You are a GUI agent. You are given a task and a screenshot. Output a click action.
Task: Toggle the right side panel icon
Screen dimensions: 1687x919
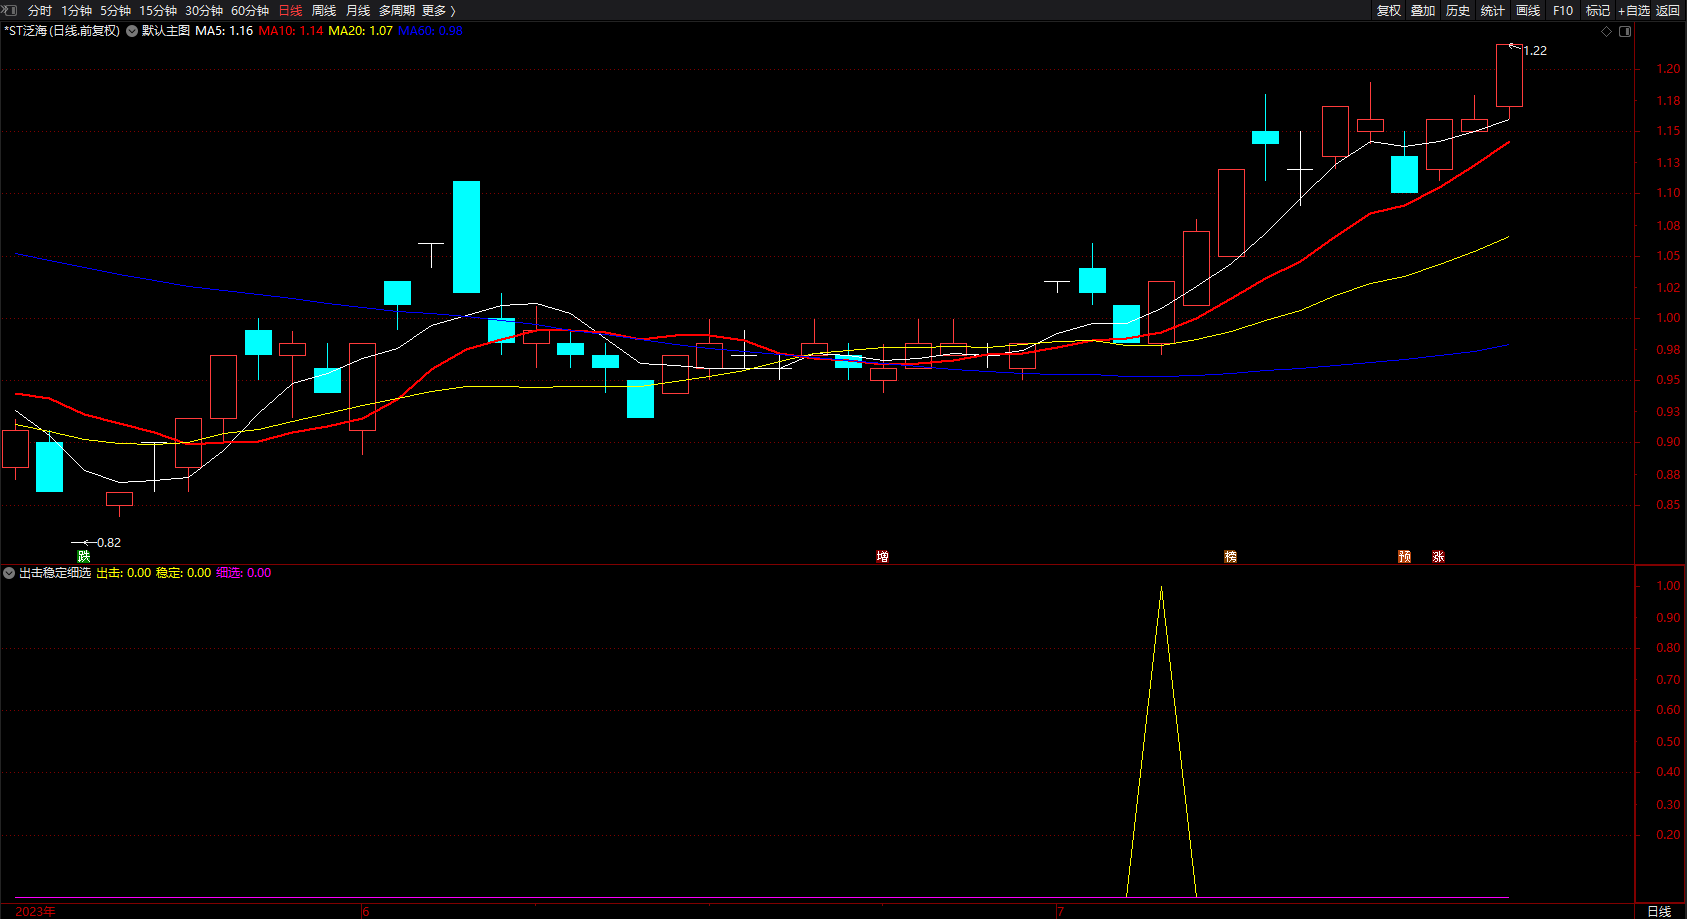pos(1625,31)
